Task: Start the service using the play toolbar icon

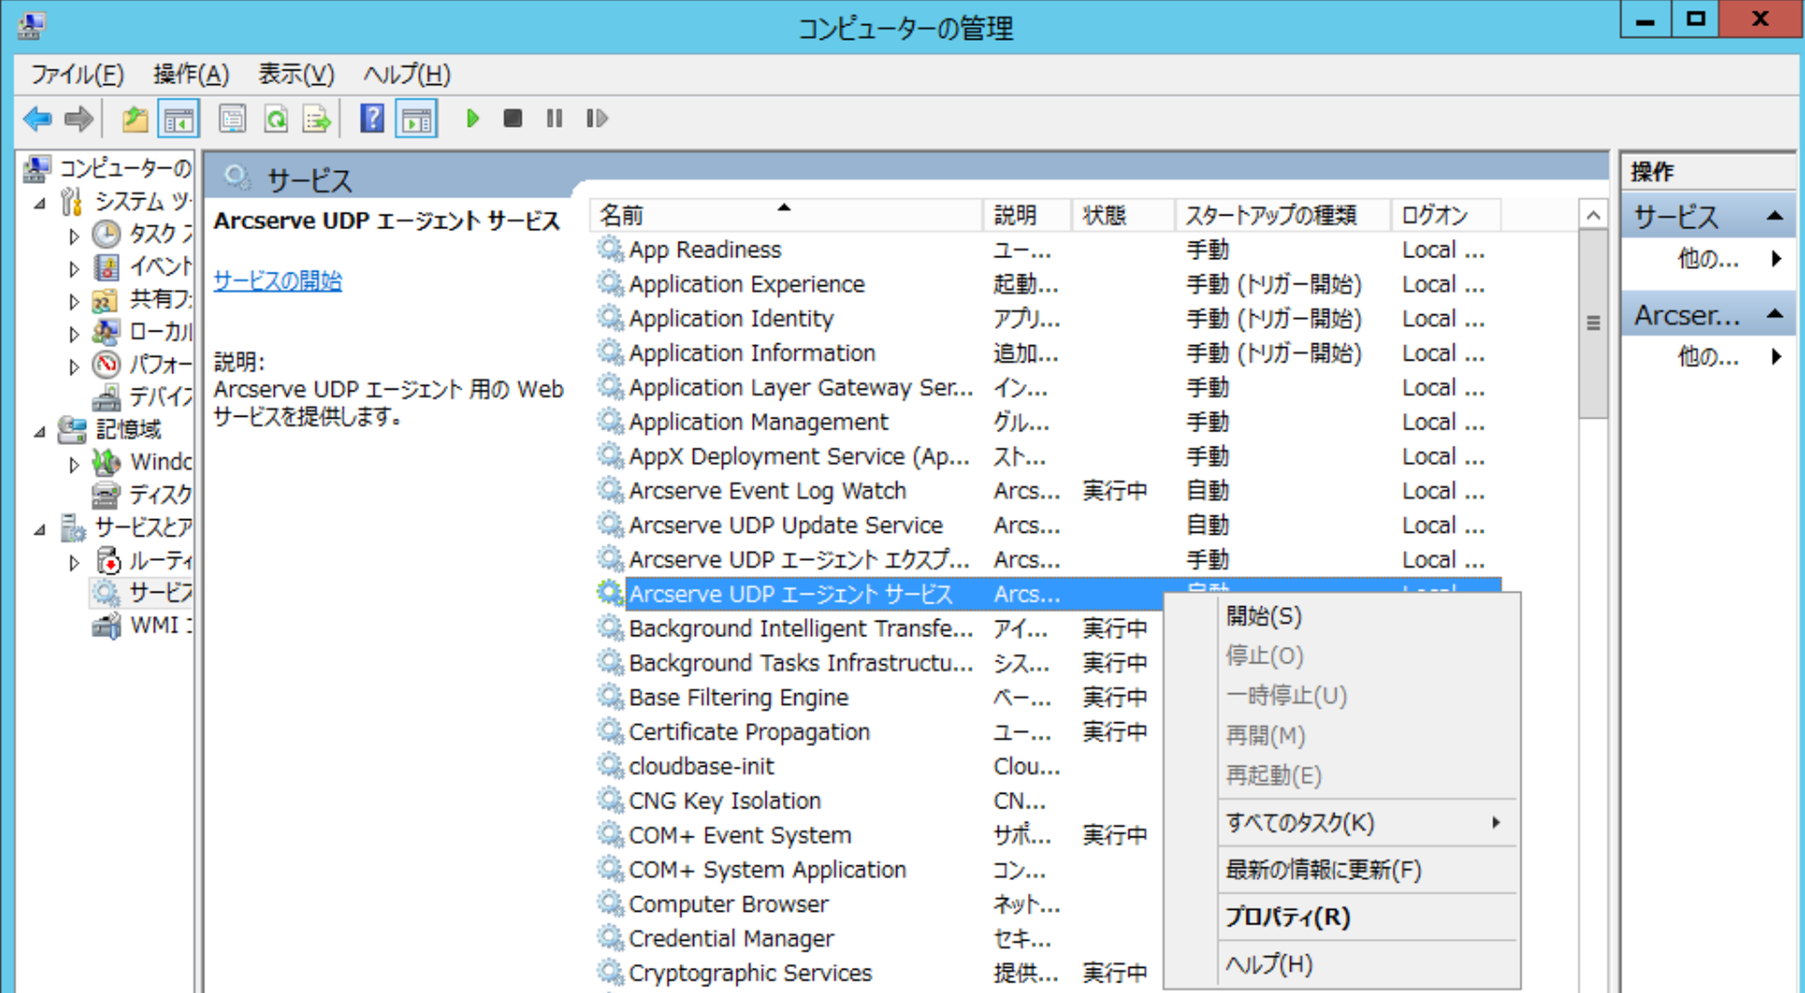Action: pos(472,119)
